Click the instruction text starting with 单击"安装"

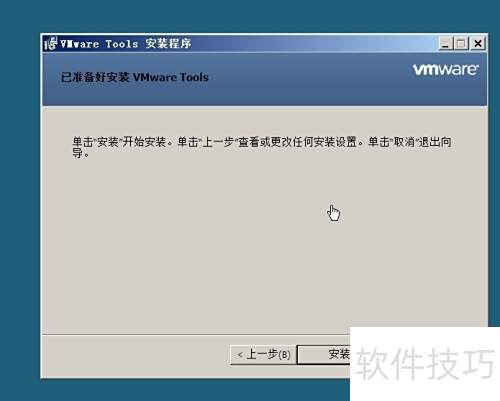pos(262,147)
